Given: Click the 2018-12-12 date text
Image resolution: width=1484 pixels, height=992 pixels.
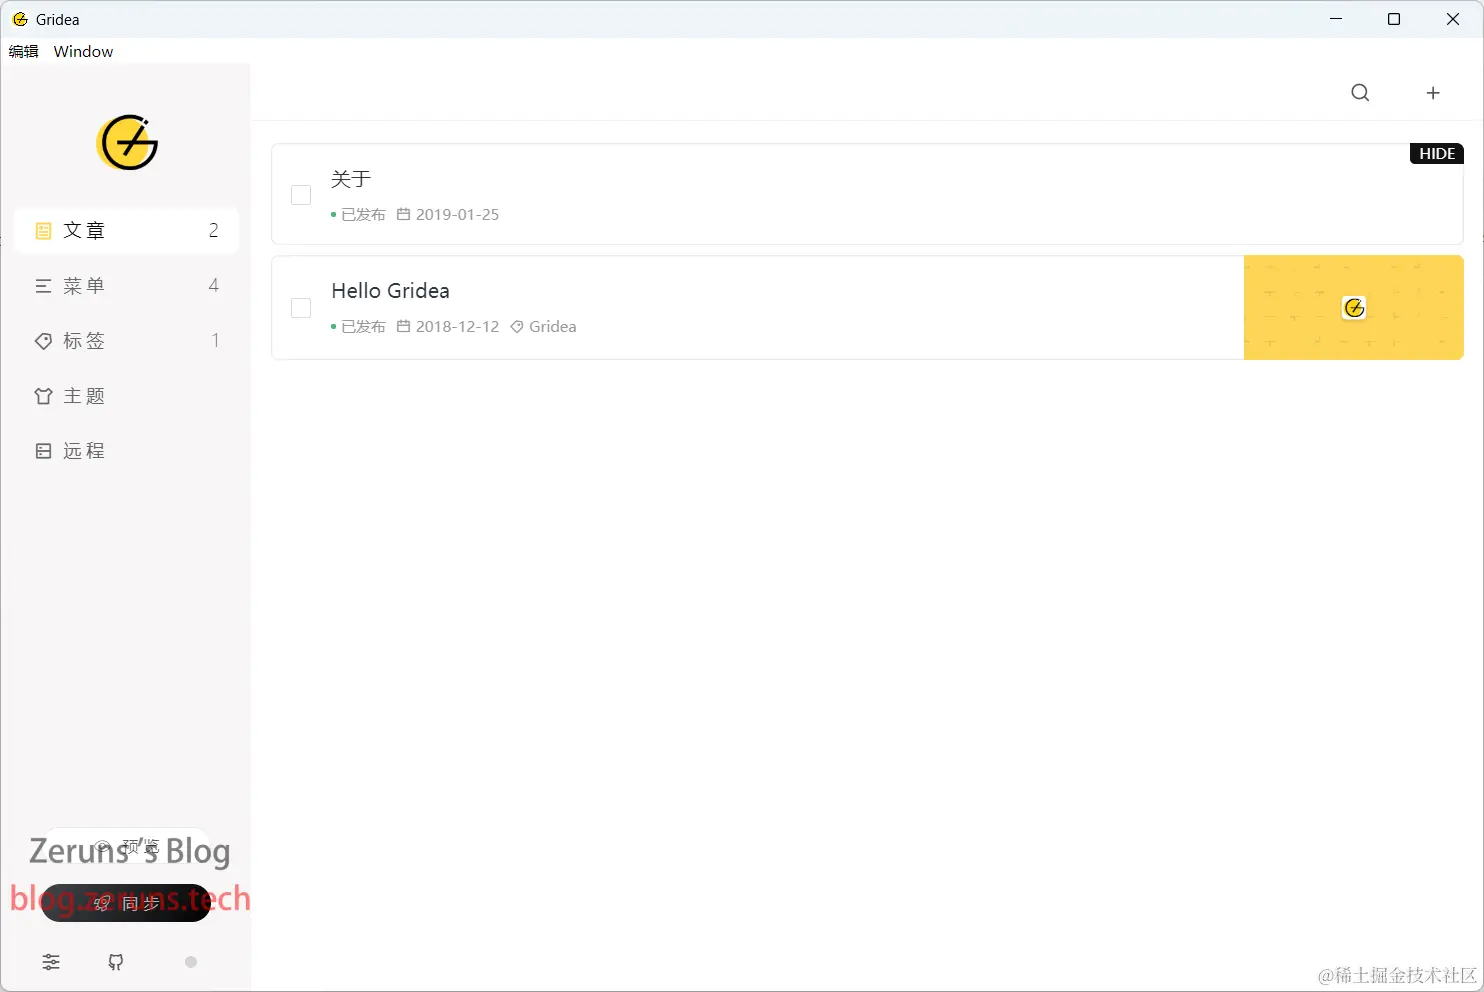Looking at the screenshot, I should [457, 327].
